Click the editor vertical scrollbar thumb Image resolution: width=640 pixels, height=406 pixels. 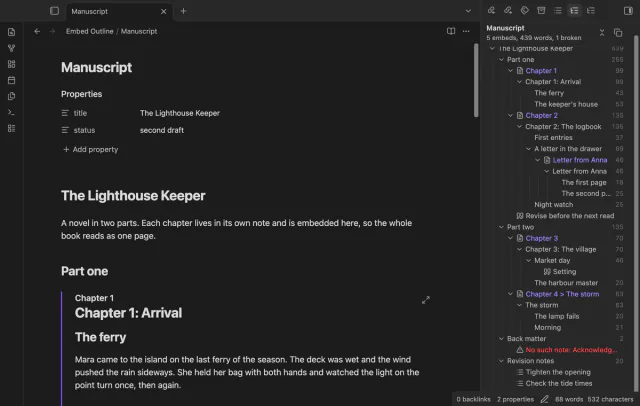[x=476, y=80]
